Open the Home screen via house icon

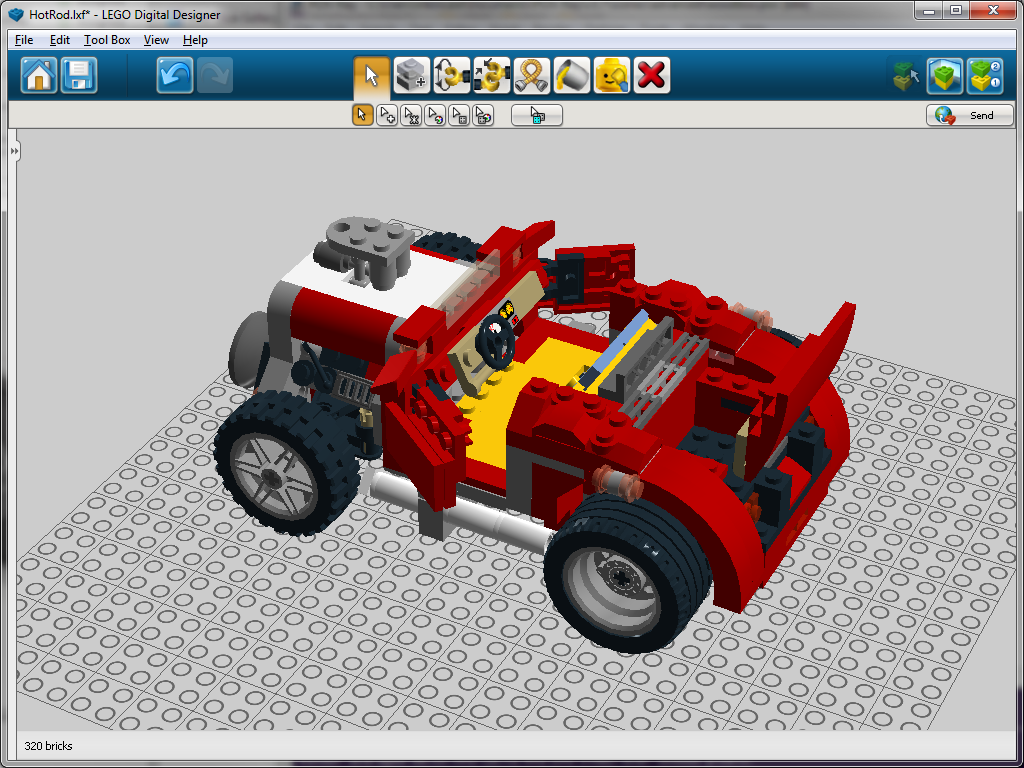pos(37,74)
